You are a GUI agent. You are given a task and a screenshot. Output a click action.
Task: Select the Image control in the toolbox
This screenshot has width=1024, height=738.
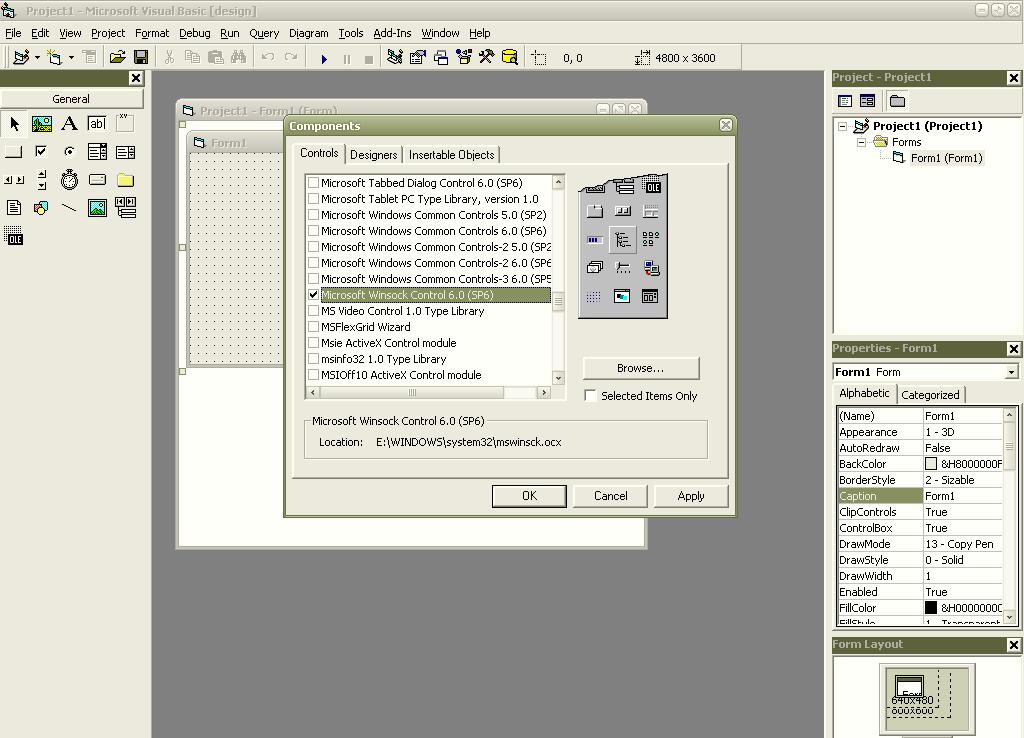pyautogui.click(x=97, y=208)
